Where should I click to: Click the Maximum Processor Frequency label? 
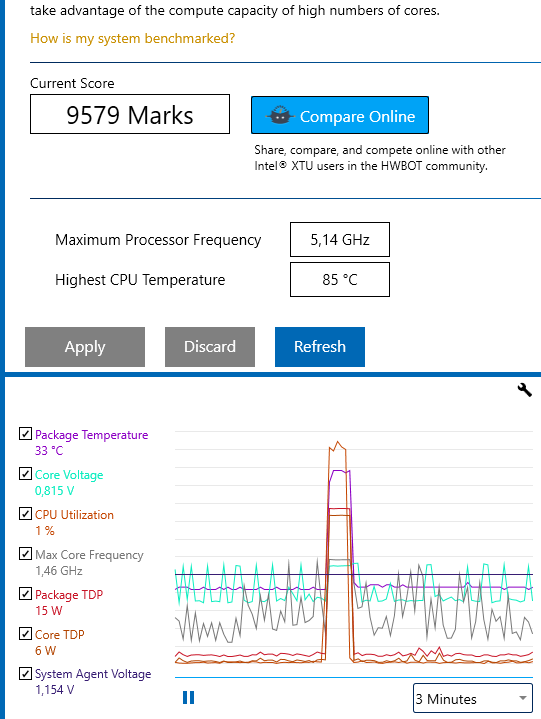tap(158, 240)
